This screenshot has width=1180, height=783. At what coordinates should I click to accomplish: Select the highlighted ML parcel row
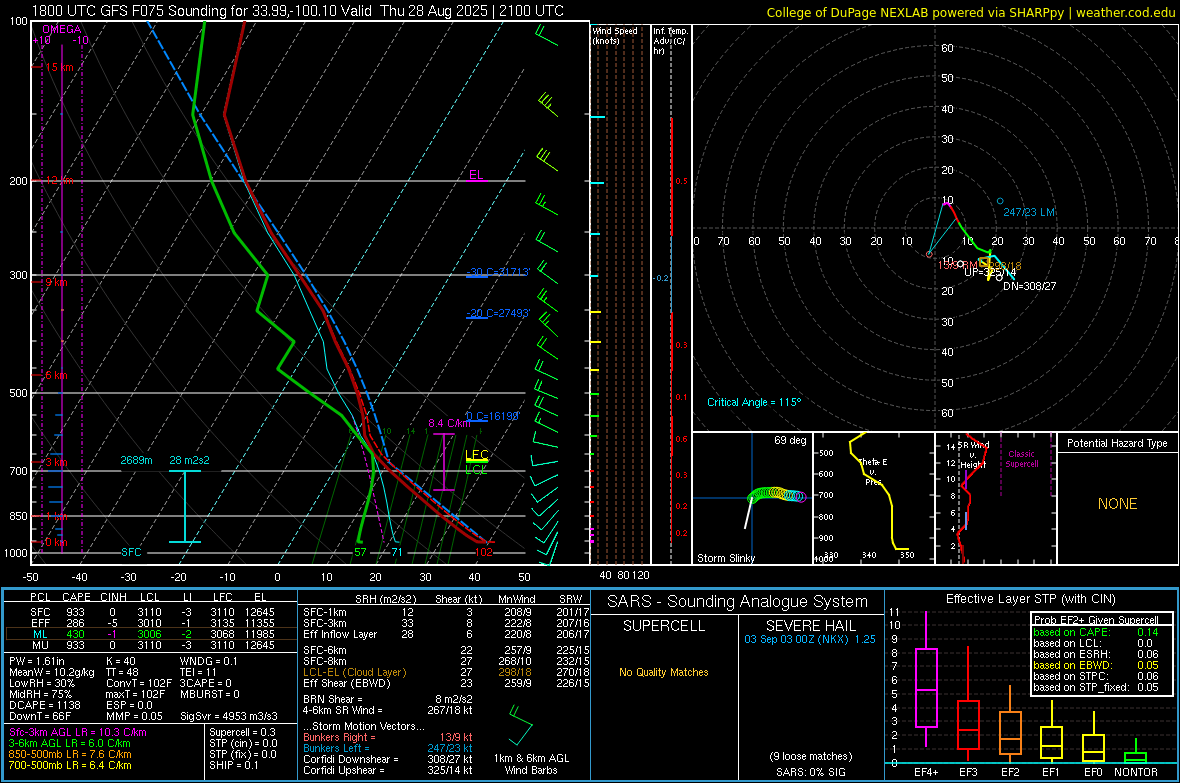(x=151, y=635)
